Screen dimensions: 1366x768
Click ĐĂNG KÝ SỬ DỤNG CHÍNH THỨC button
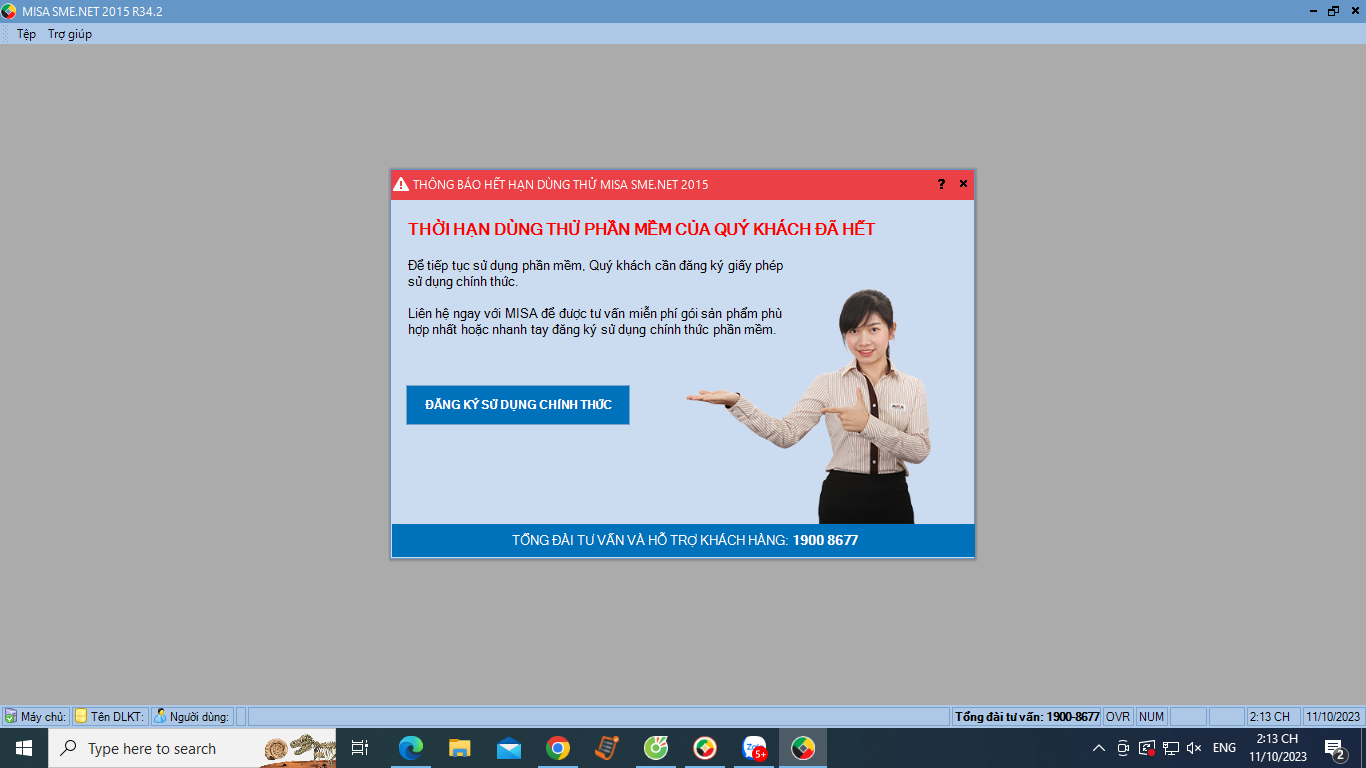click(x=518, y=405)
